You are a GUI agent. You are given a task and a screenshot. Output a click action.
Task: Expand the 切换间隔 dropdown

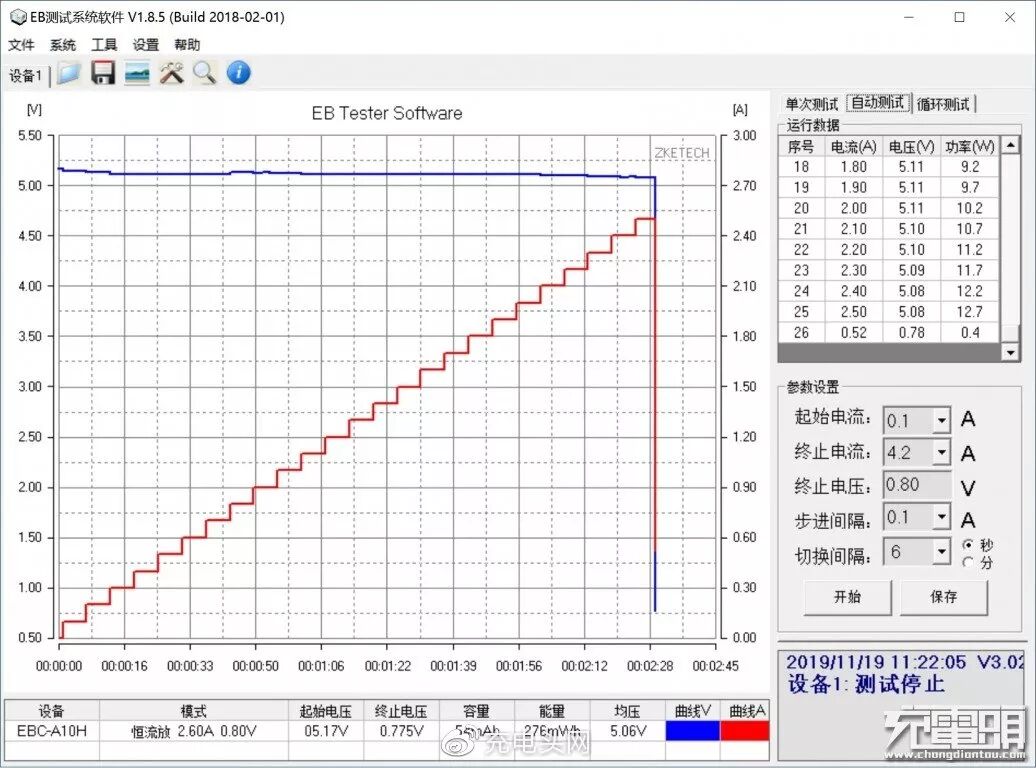pos(942,551)
